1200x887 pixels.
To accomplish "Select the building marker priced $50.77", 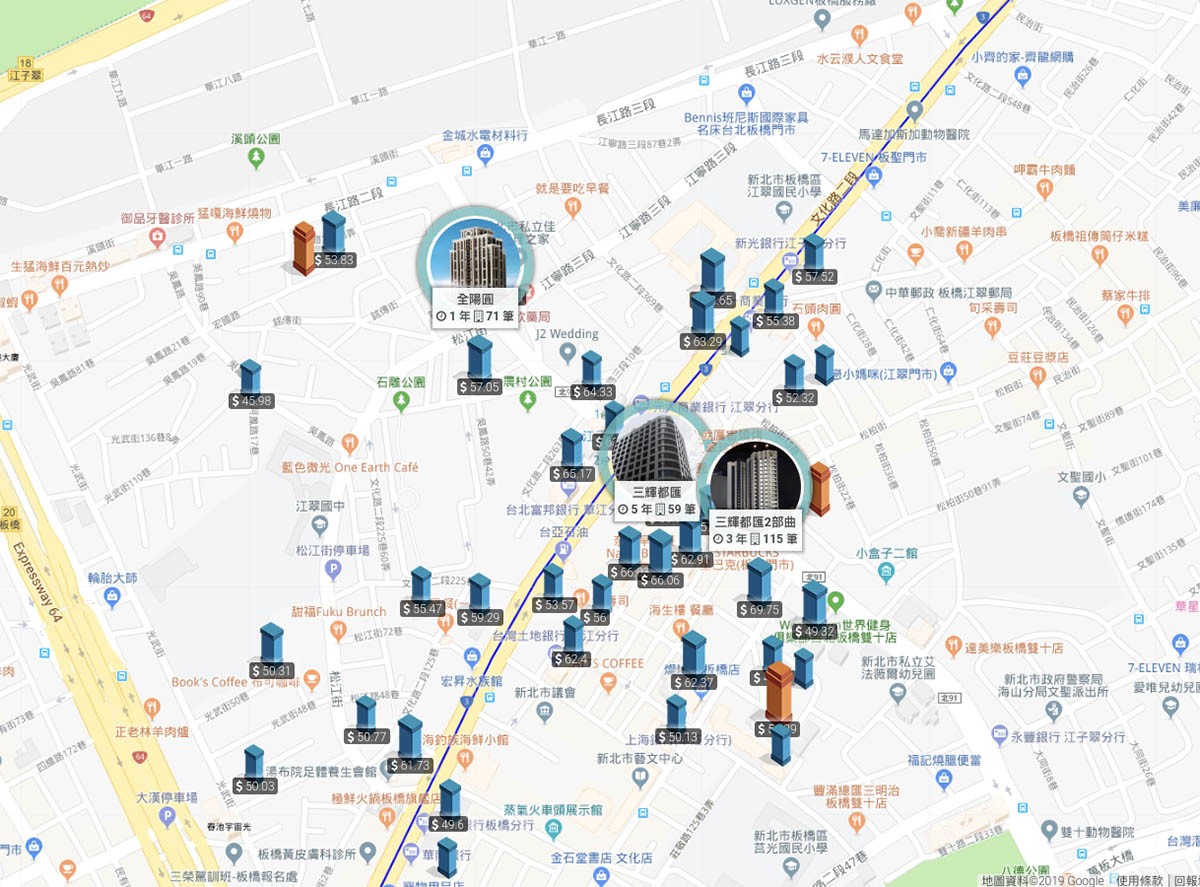I will (366, 720).
